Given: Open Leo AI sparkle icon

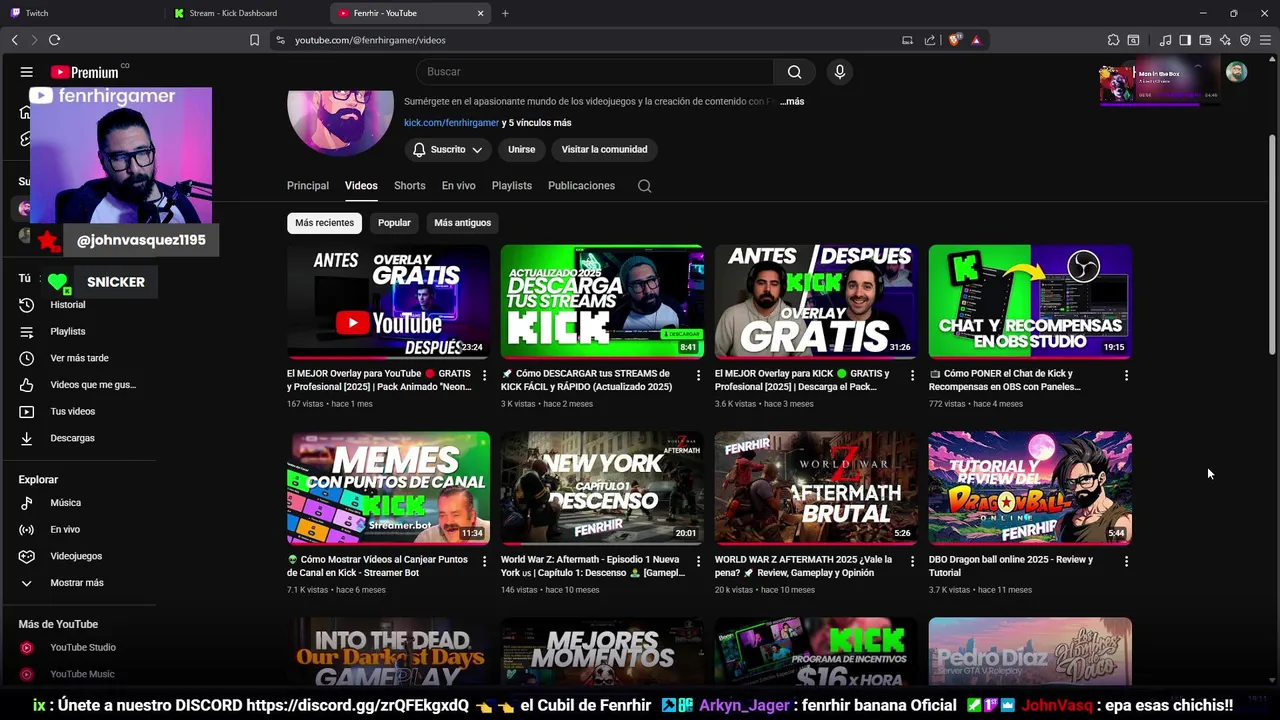Looking at the screenshot, I should point(1225,40).
